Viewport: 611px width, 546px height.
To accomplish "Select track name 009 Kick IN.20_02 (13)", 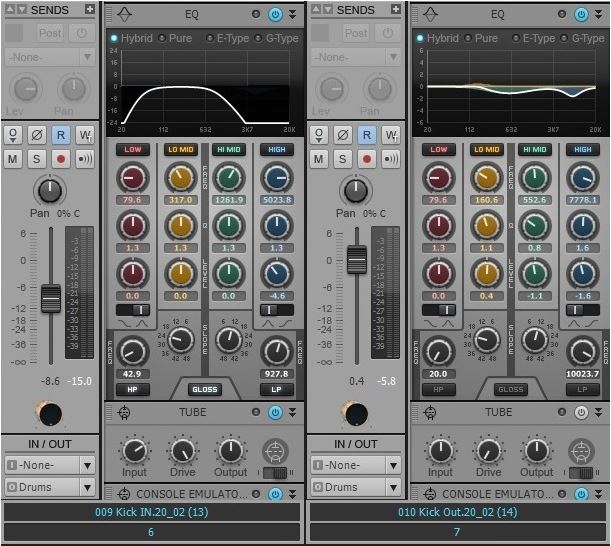I will (152, 512).
